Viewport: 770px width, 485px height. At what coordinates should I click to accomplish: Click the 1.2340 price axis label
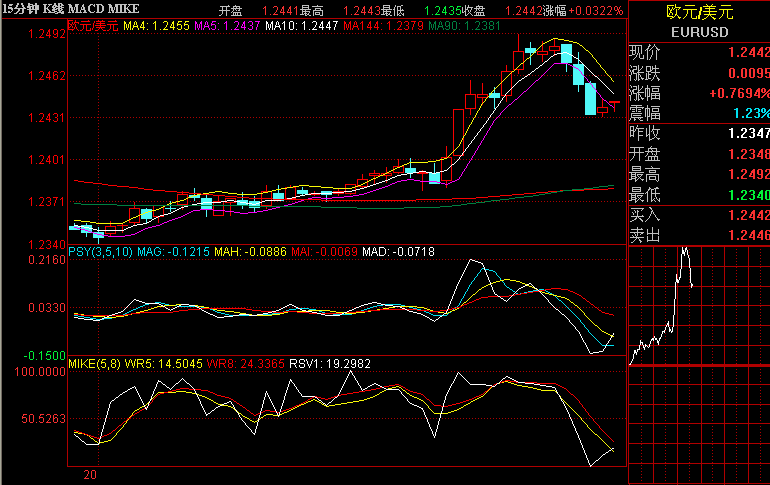(47, 244)
